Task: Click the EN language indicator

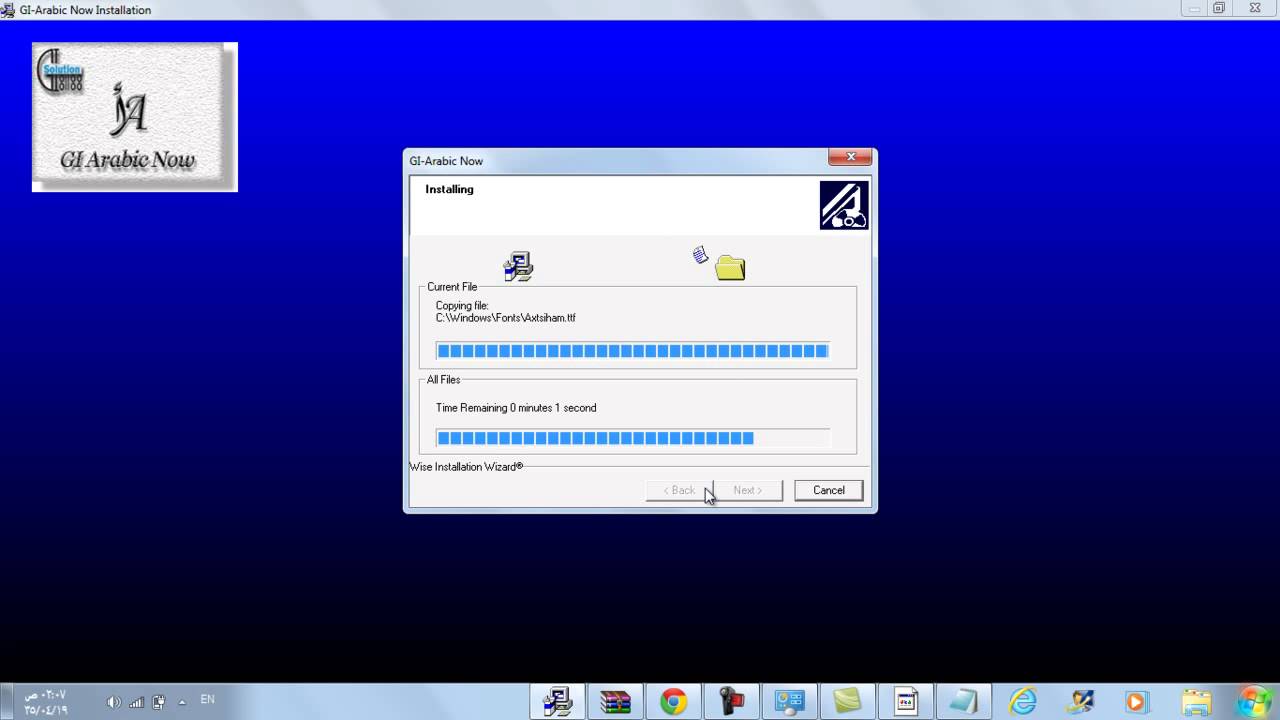Action: [207, 700]
